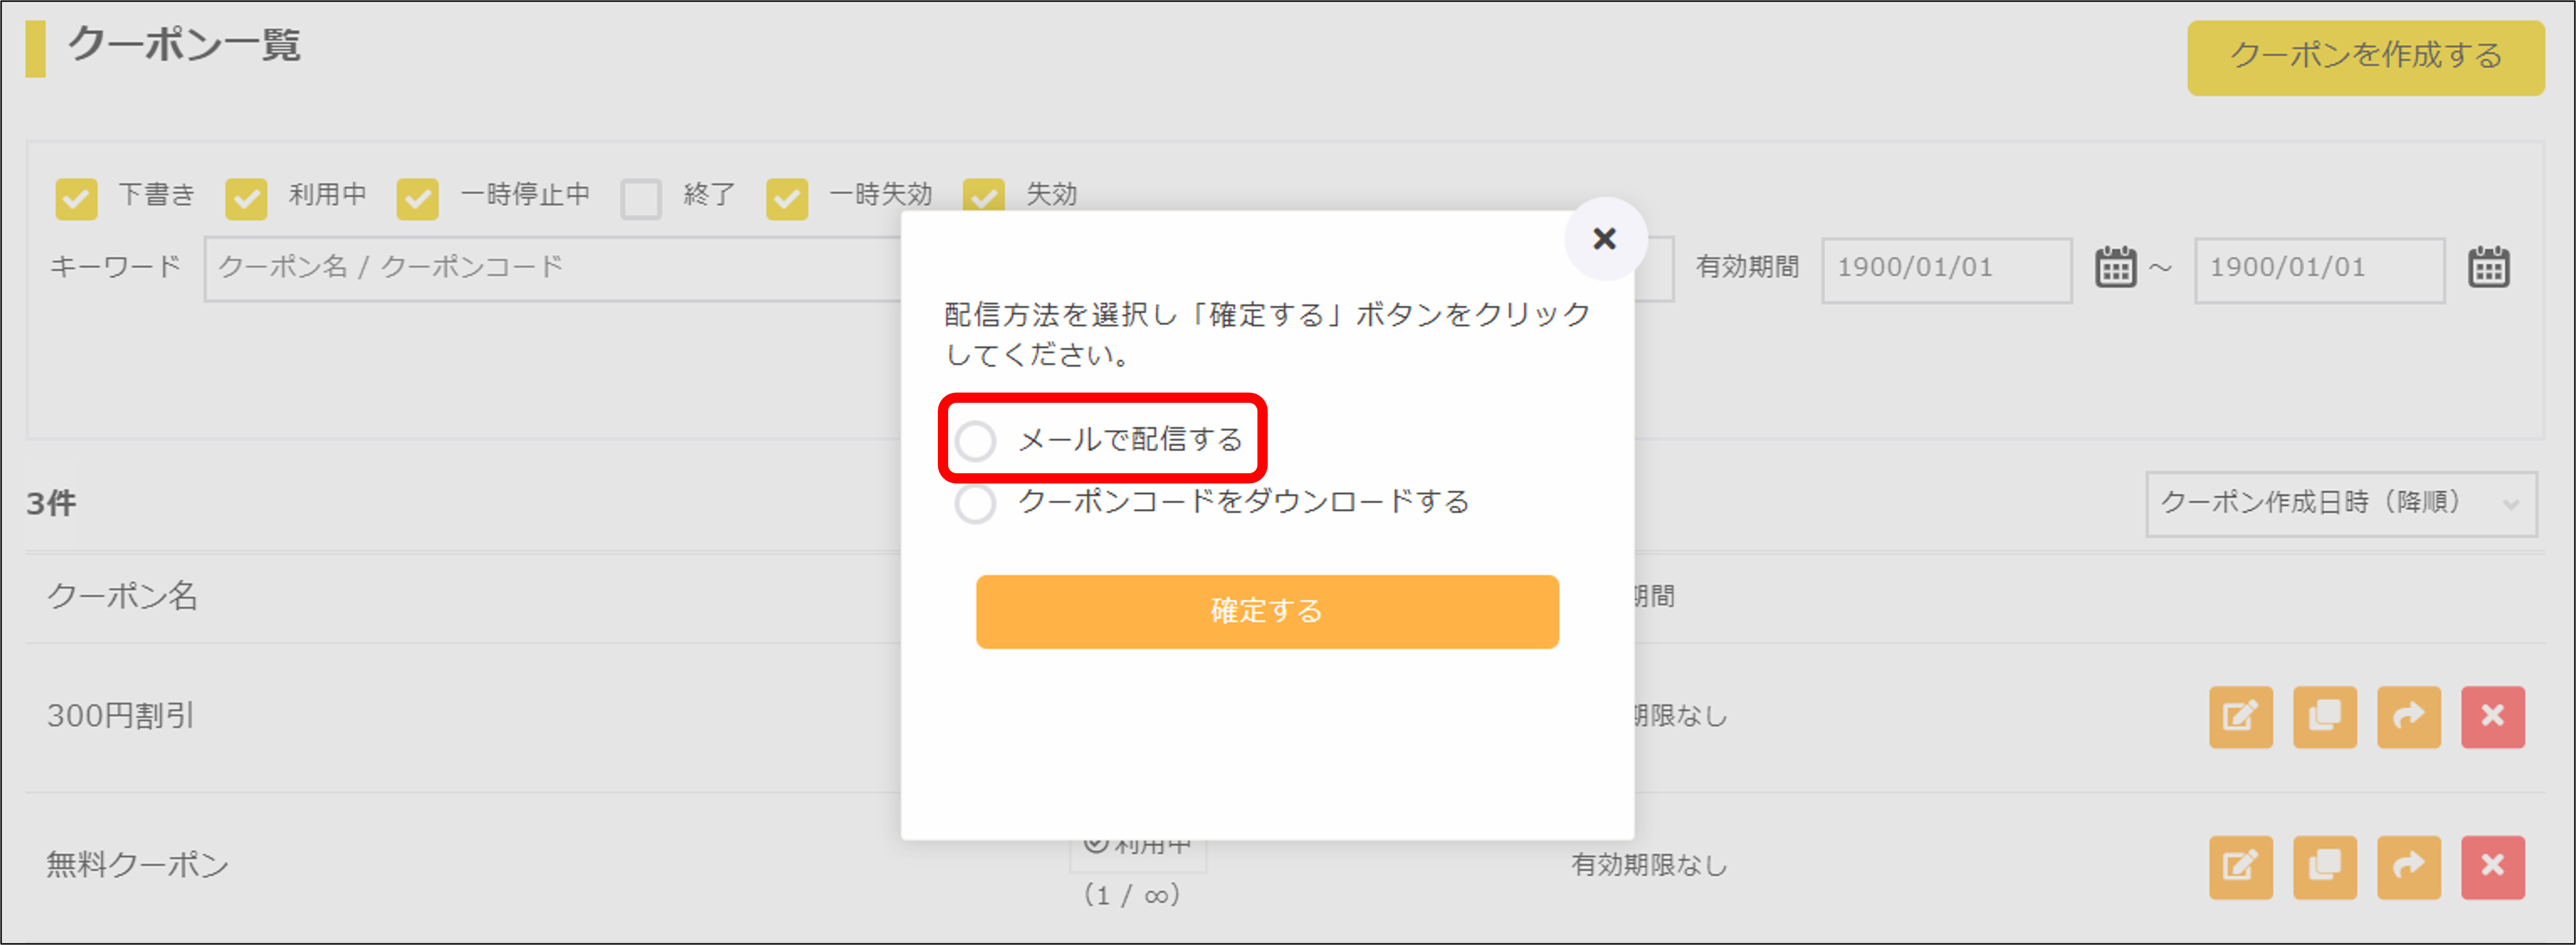Close the delivery method dialog
Viewport: 2576px width, 945px height.
tap(1604, 239)
